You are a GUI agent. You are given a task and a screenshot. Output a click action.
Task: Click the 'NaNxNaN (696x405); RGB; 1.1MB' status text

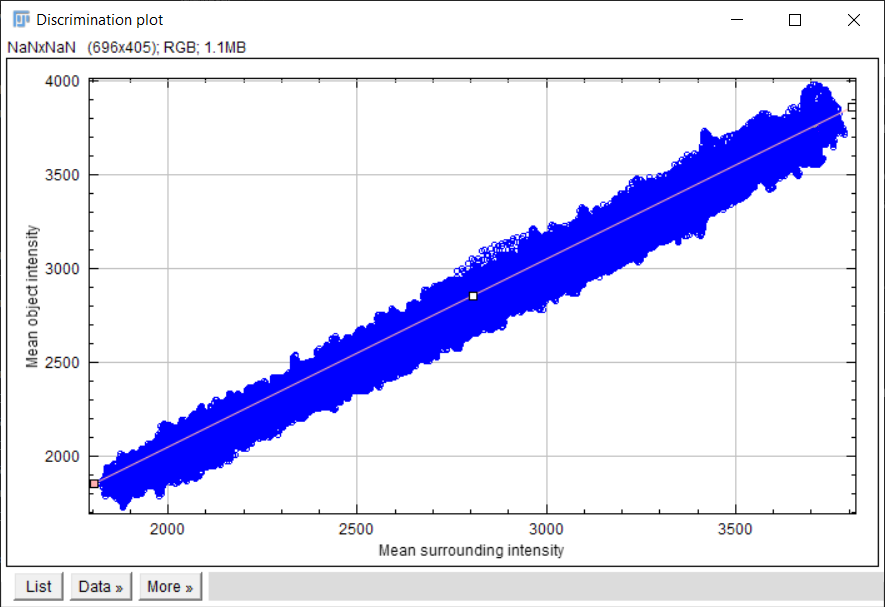(126, 47)
